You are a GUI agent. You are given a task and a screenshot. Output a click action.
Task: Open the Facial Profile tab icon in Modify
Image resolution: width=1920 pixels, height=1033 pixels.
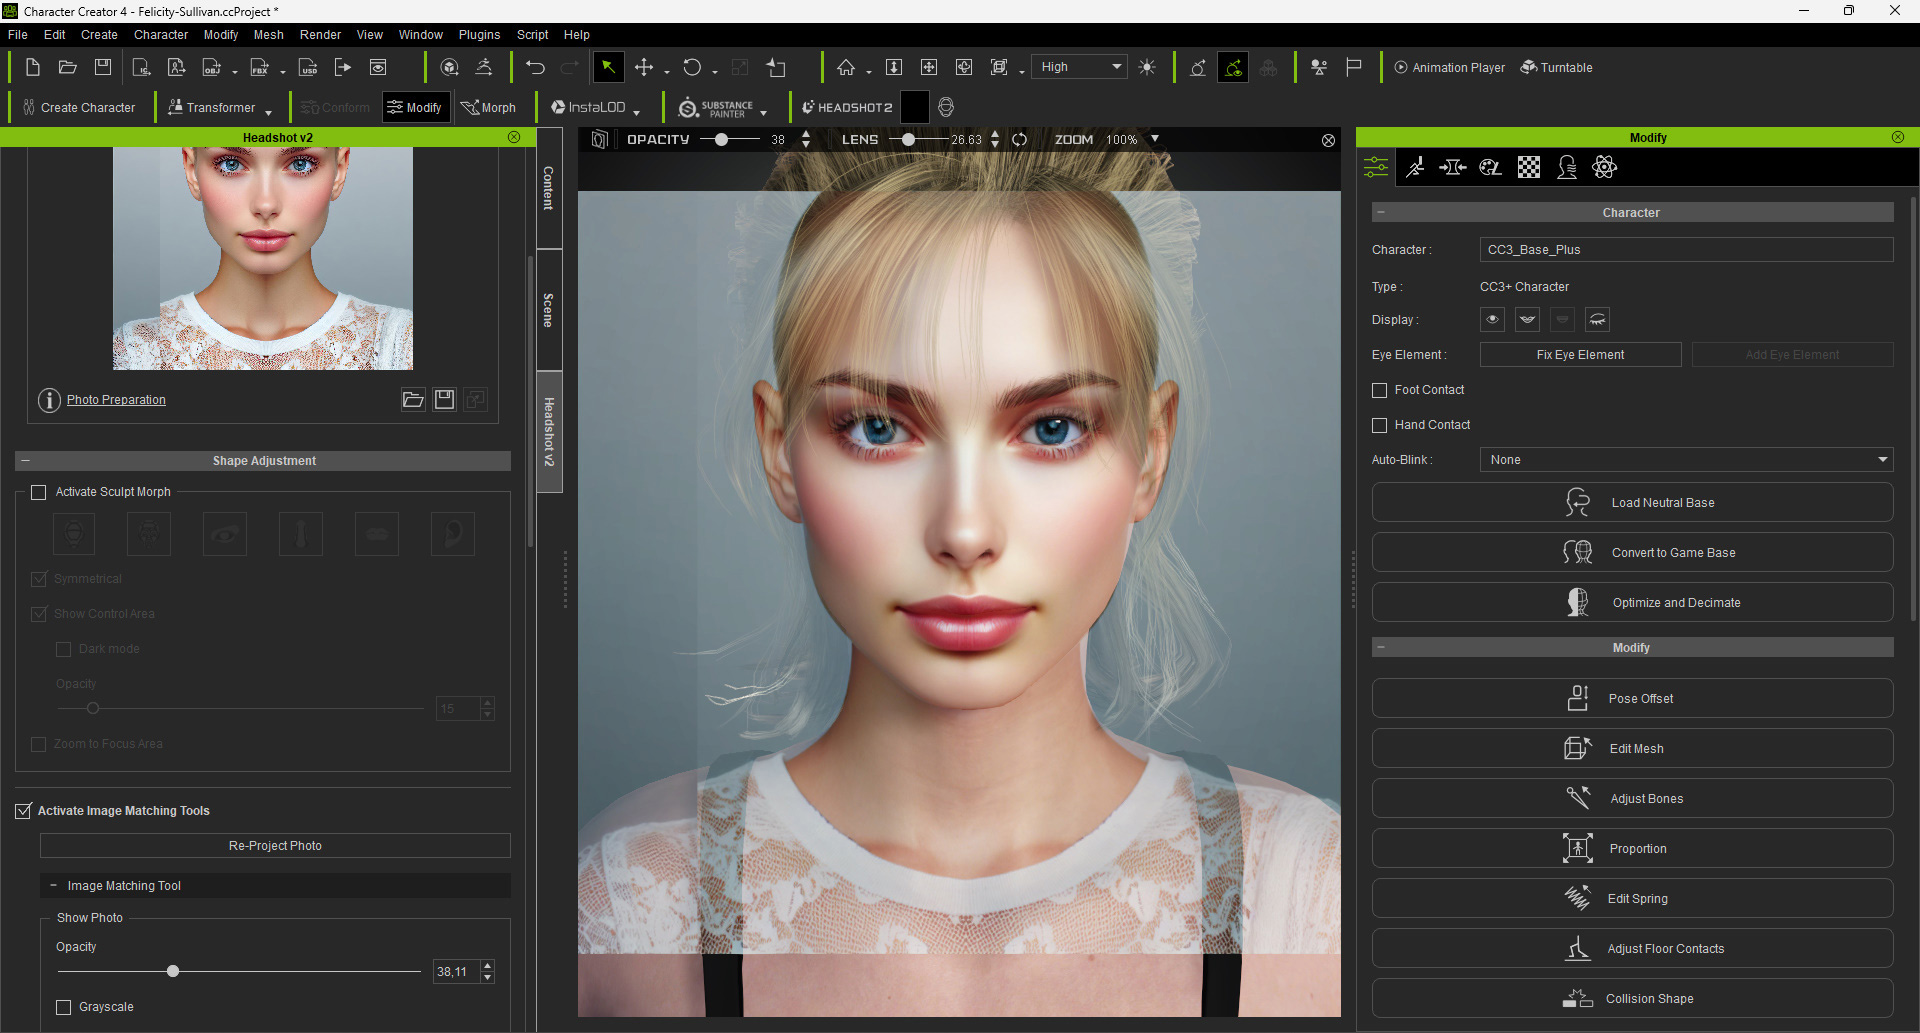(x=1567, y=167)
